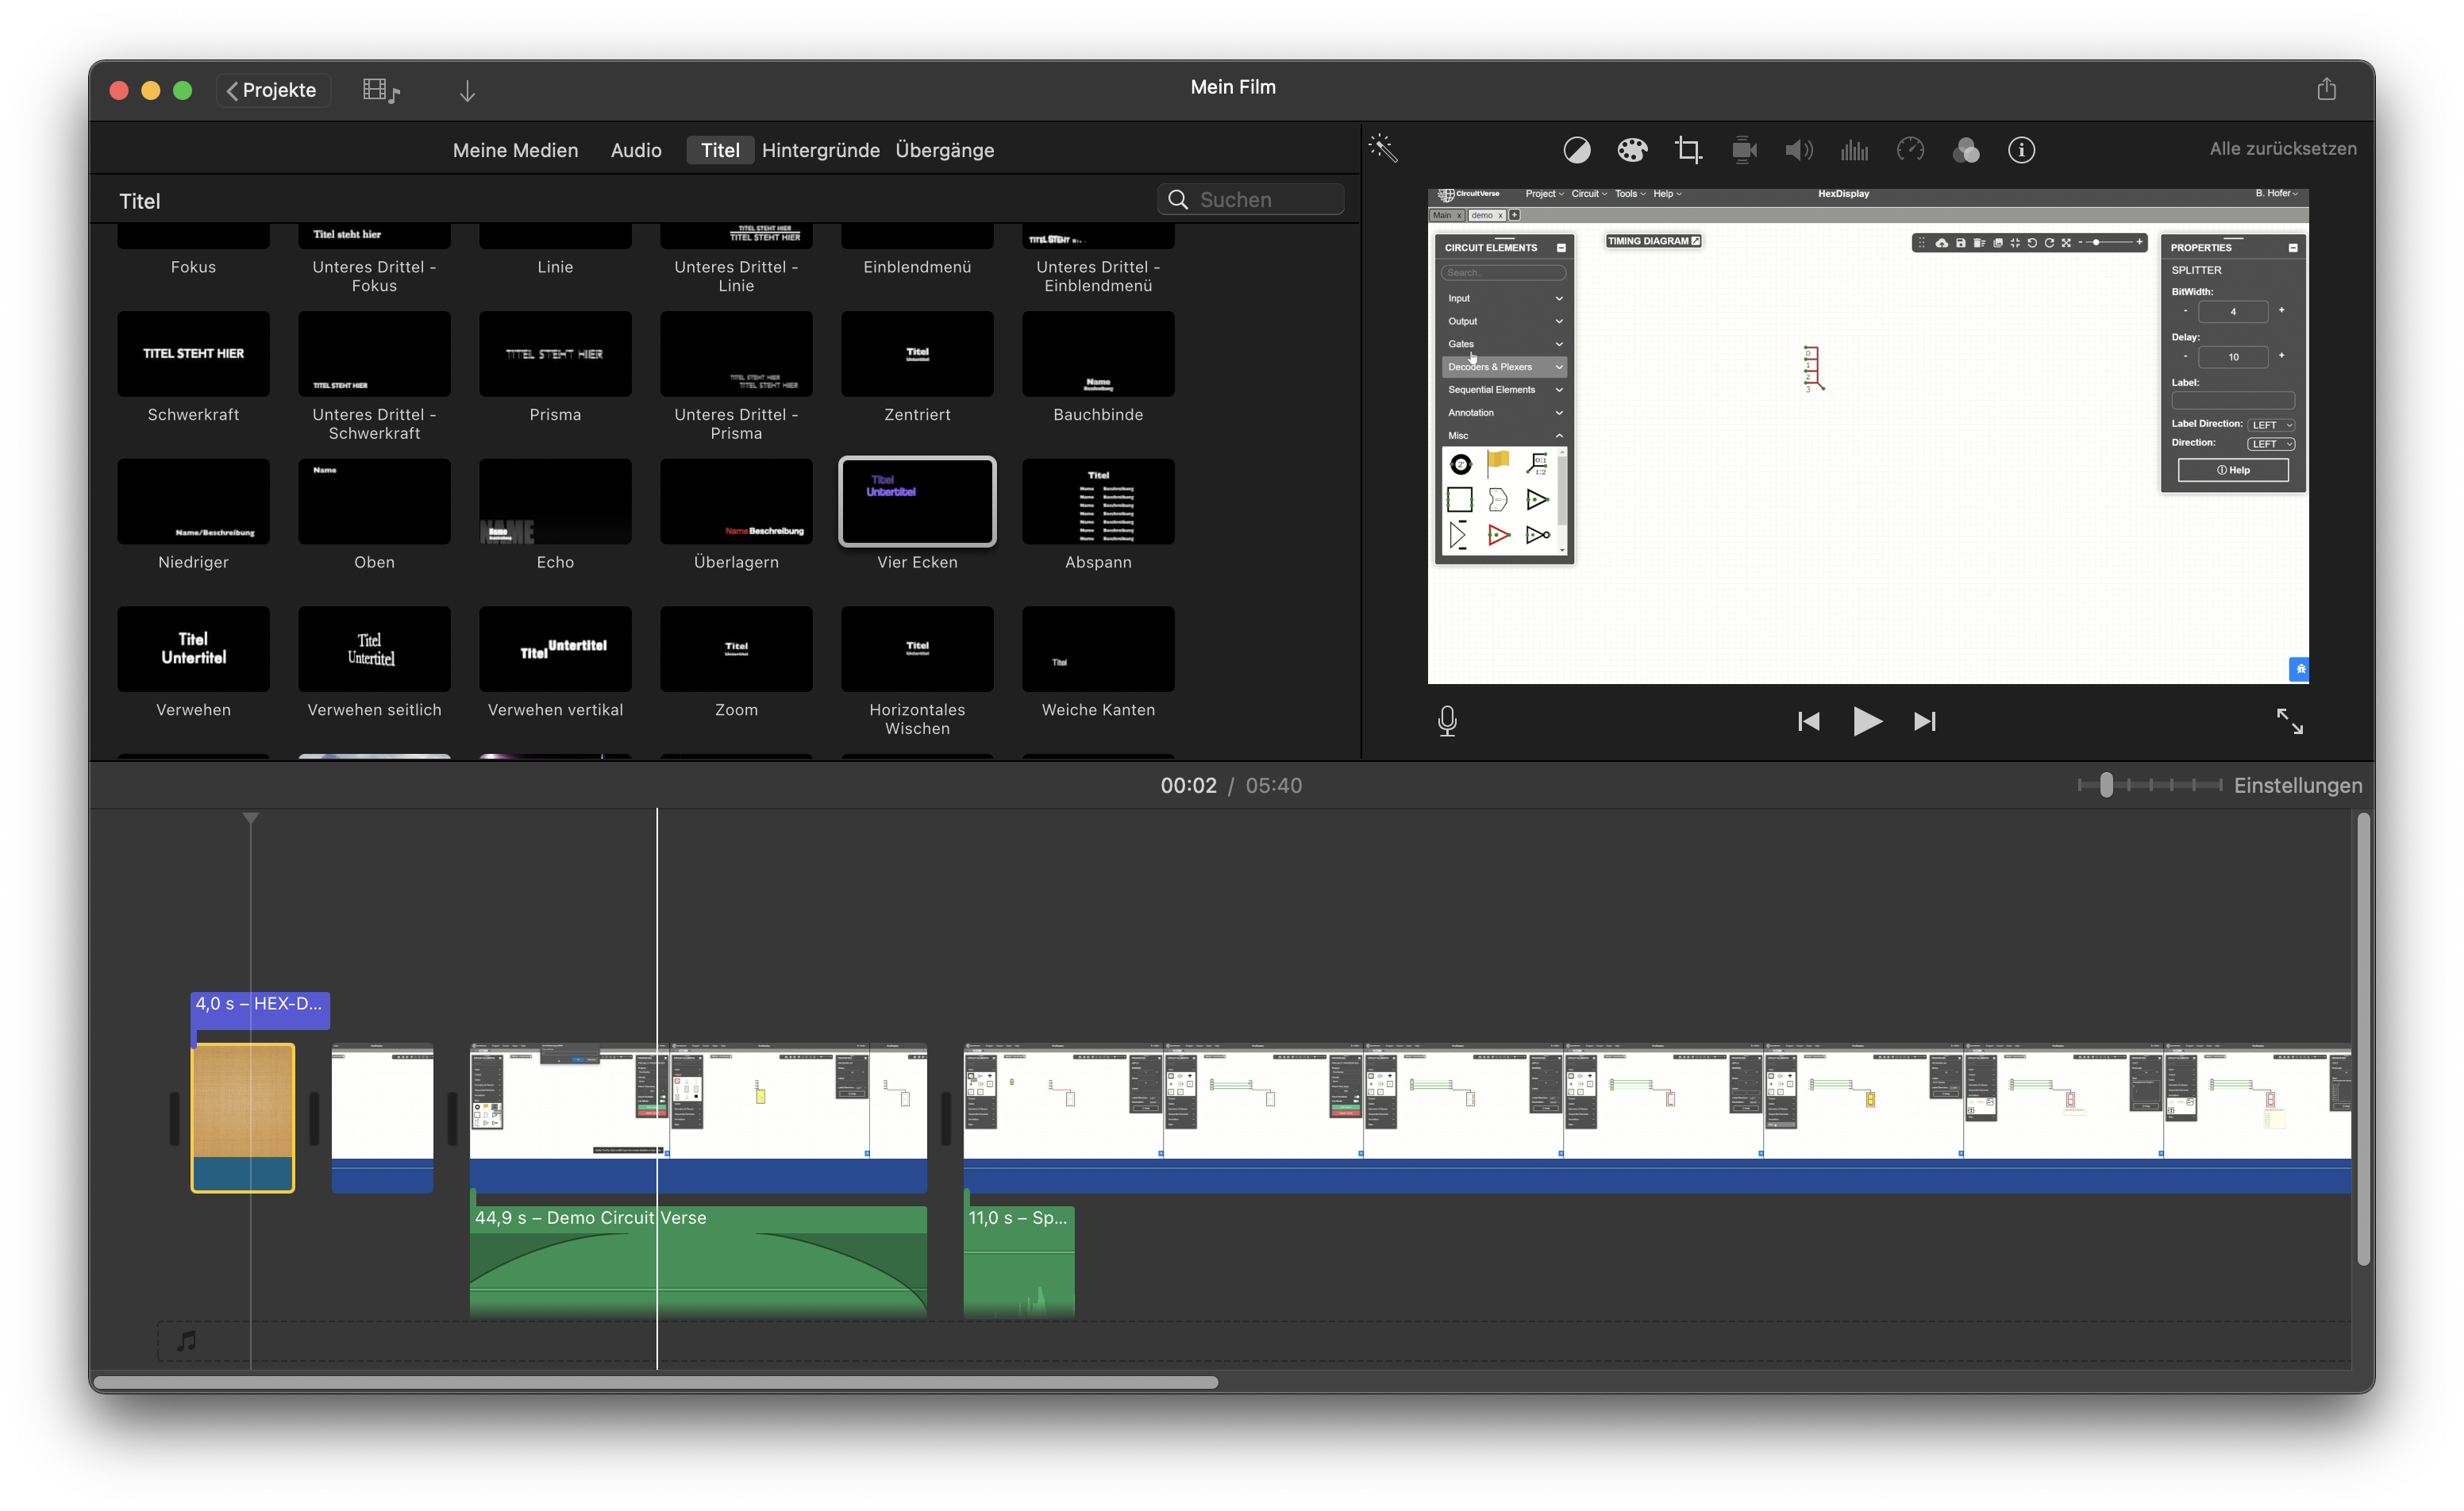Select the Verwehen title thumbnail

coord(193,649)
